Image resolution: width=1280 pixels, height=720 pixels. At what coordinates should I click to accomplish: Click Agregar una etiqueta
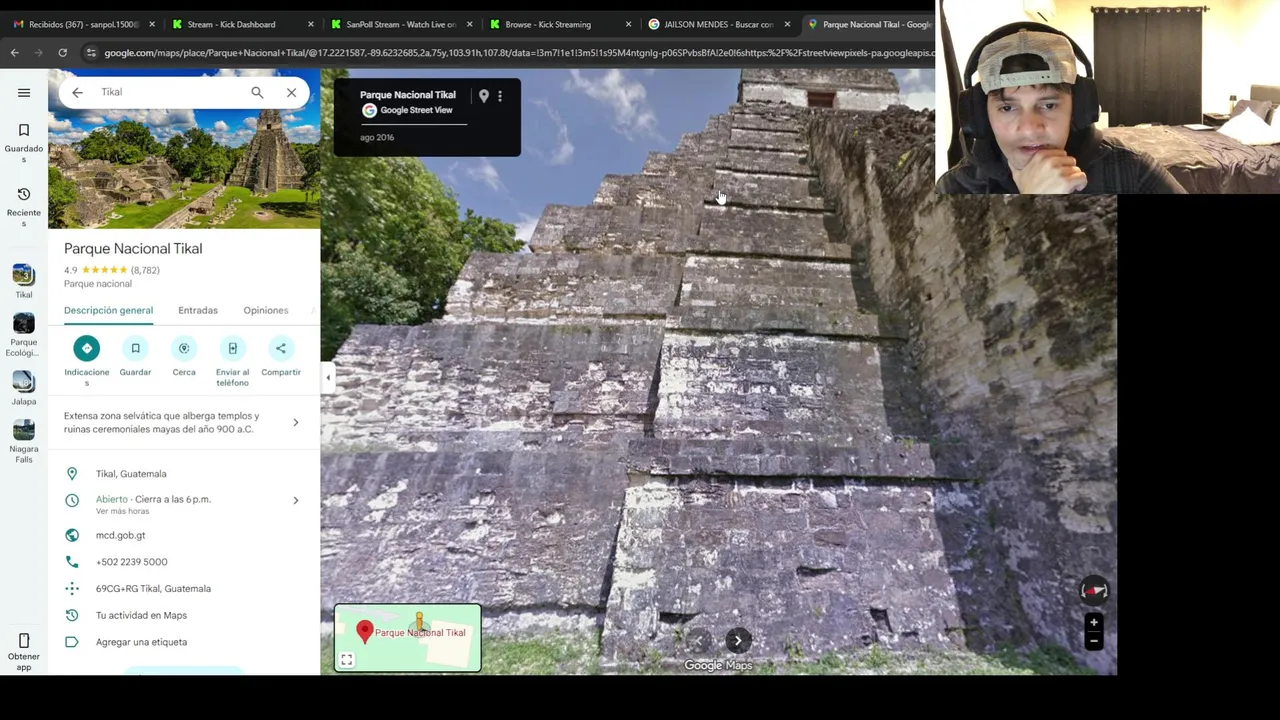point(141,642)
